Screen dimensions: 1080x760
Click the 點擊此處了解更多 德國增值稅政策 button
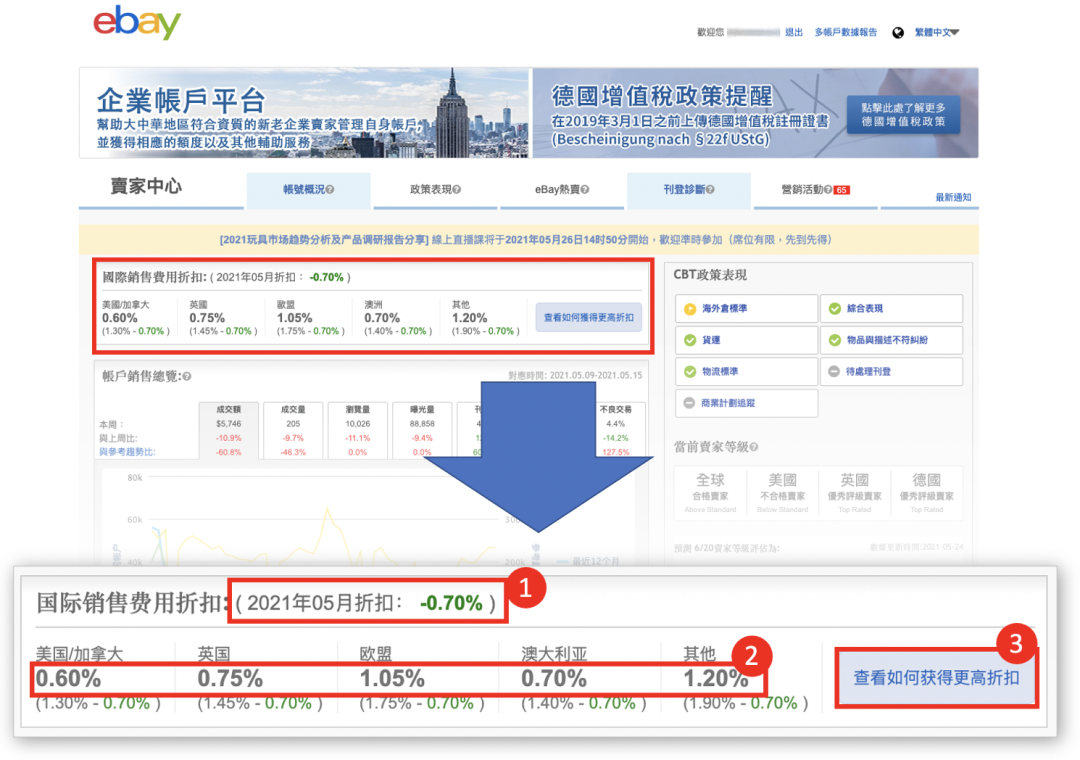pyautogui.click(x=903, y=114)
